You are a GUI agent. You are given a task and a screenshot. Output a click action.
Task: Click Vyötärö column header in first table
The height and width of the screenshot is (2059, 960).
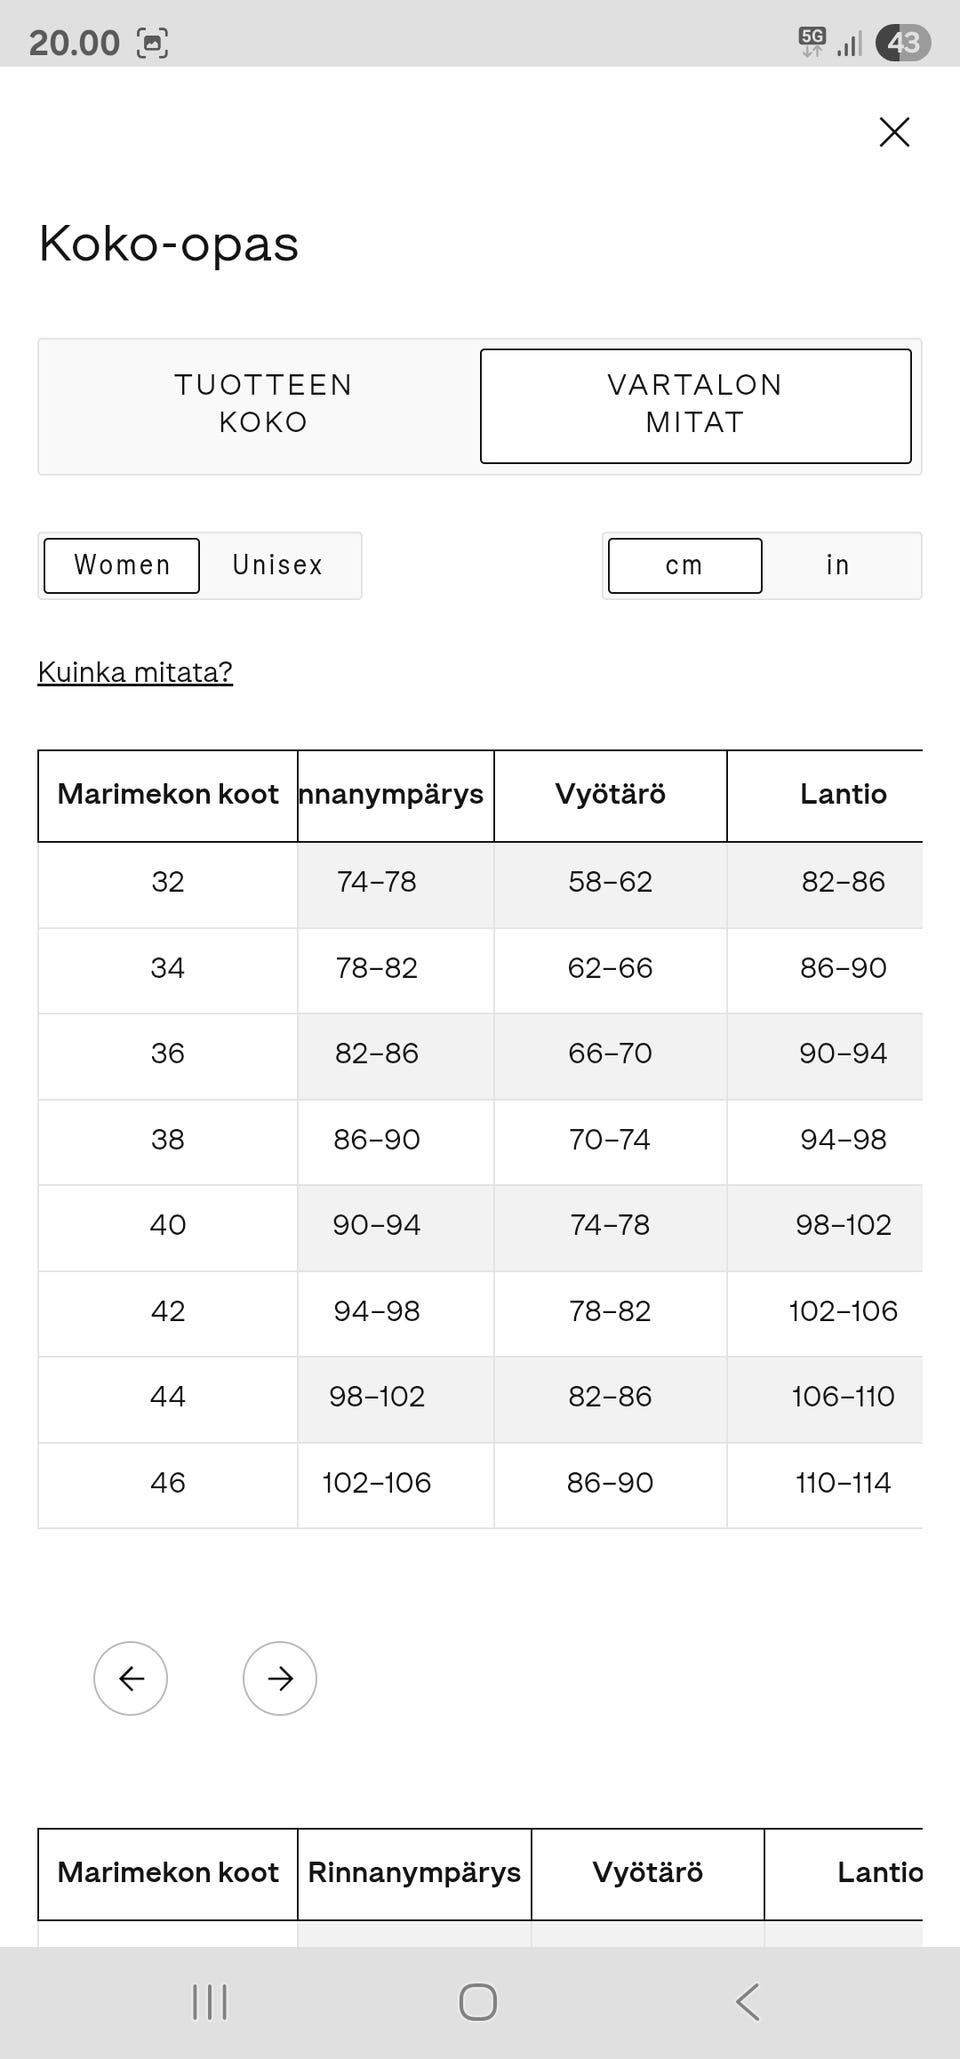tap(610, 795)
